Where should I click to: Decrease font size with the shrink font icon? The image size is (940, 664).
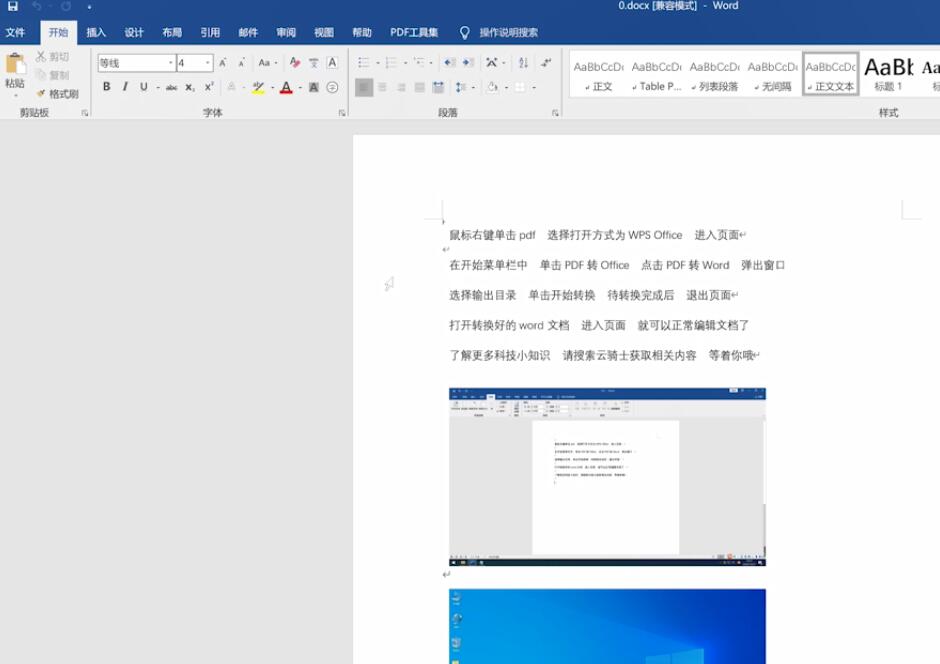point(242,62)
